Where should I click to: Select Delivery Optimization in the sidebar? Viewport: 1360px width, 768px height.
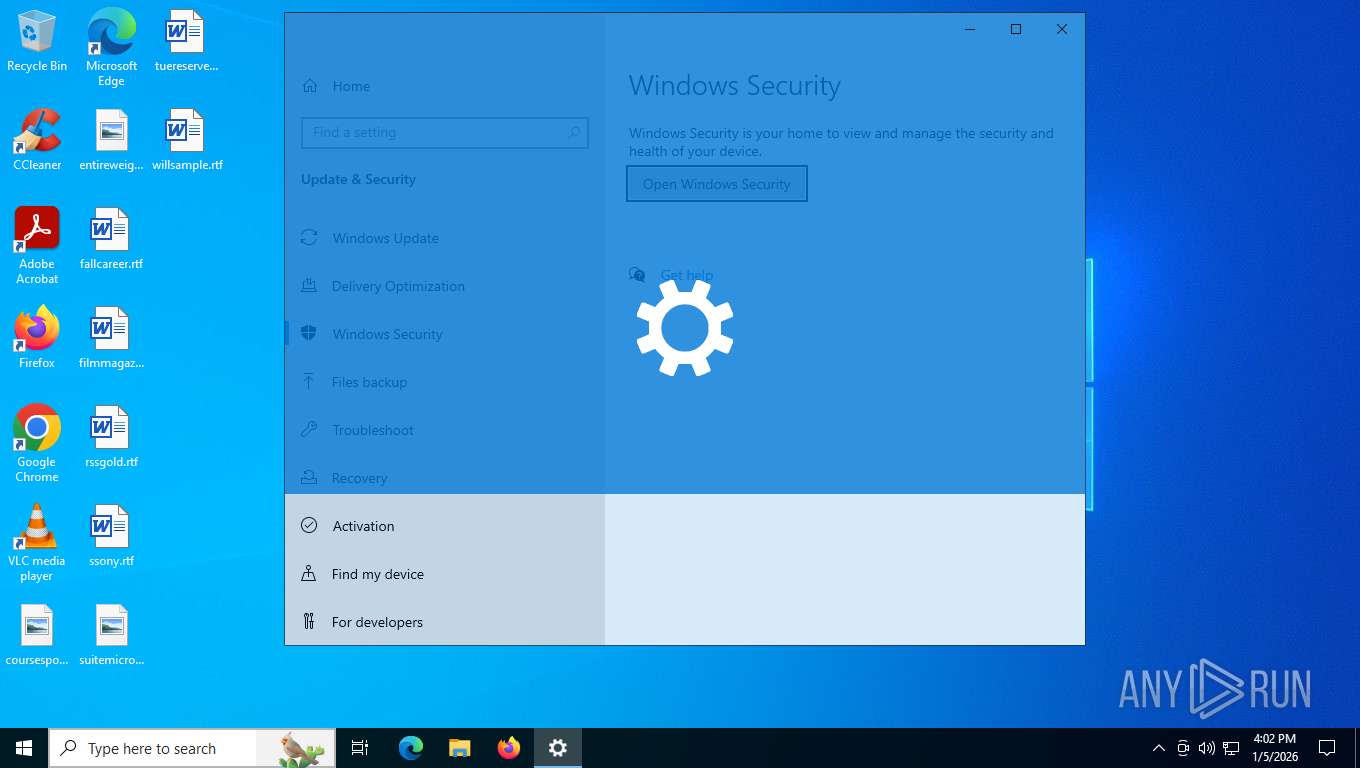445,286
